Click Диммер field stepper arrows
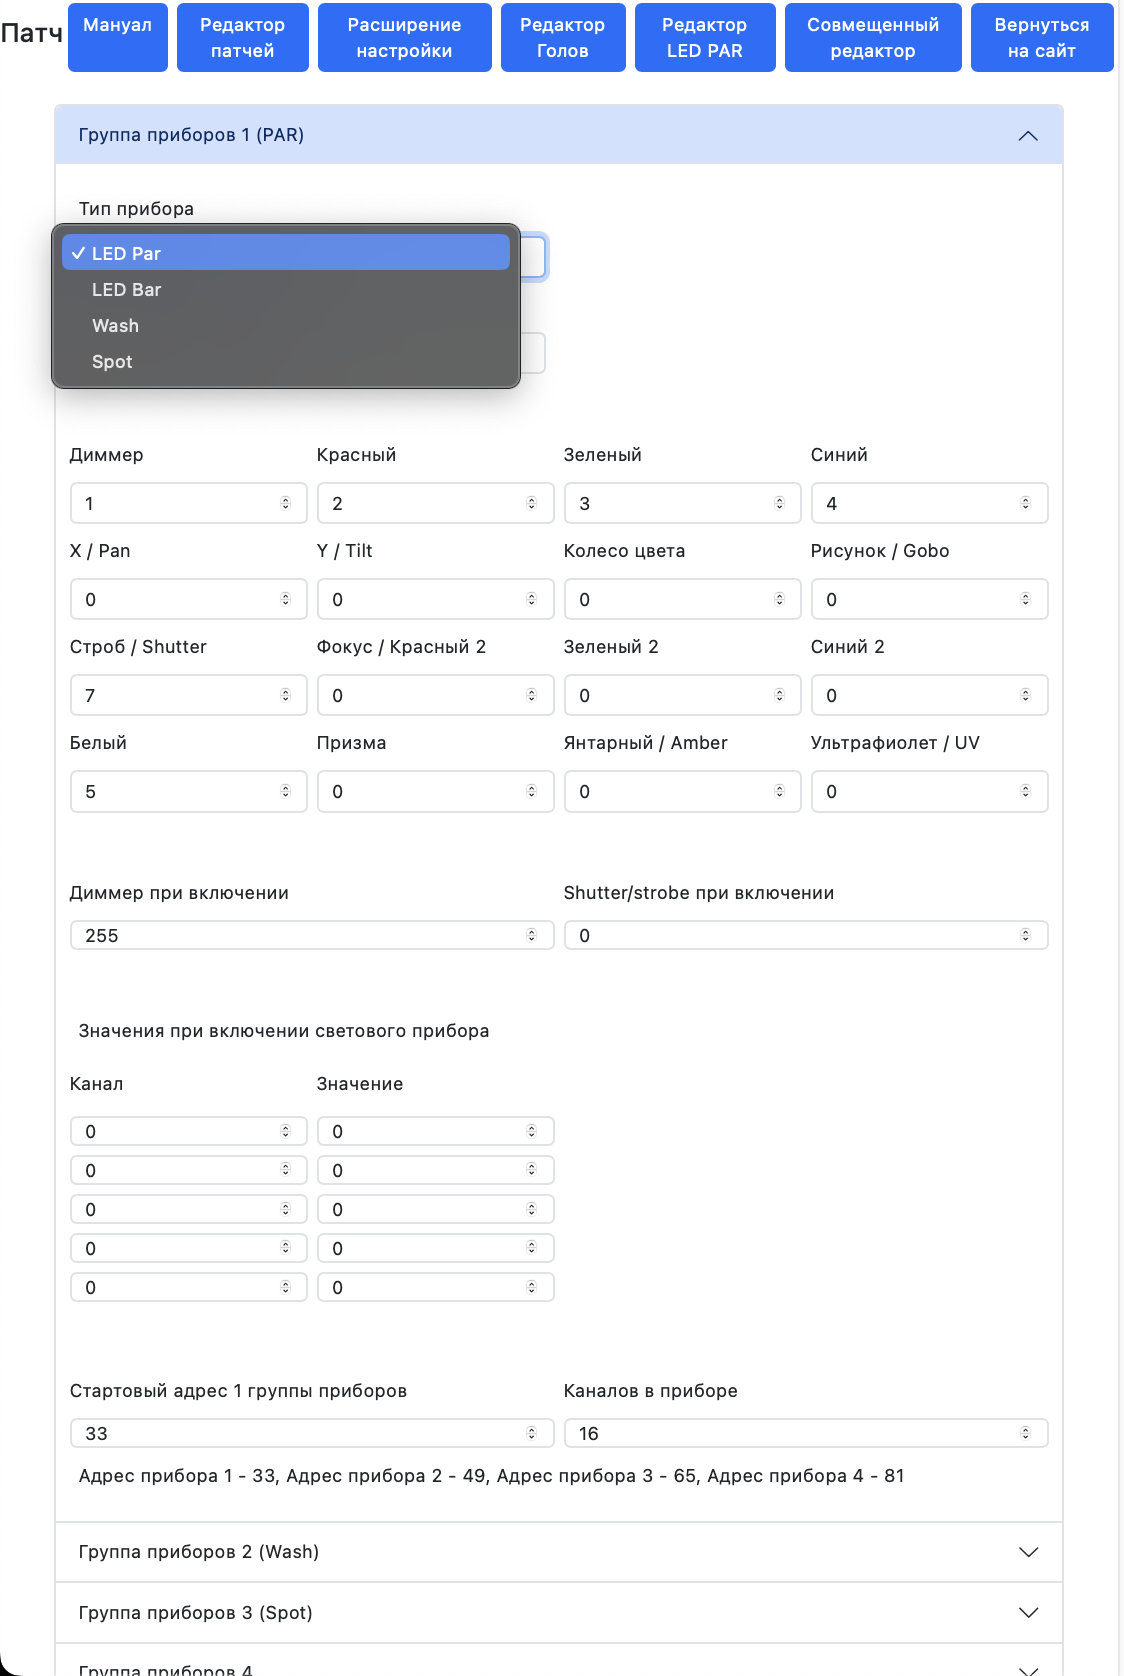The image size is (1124, 1676). tap(286, 503)
